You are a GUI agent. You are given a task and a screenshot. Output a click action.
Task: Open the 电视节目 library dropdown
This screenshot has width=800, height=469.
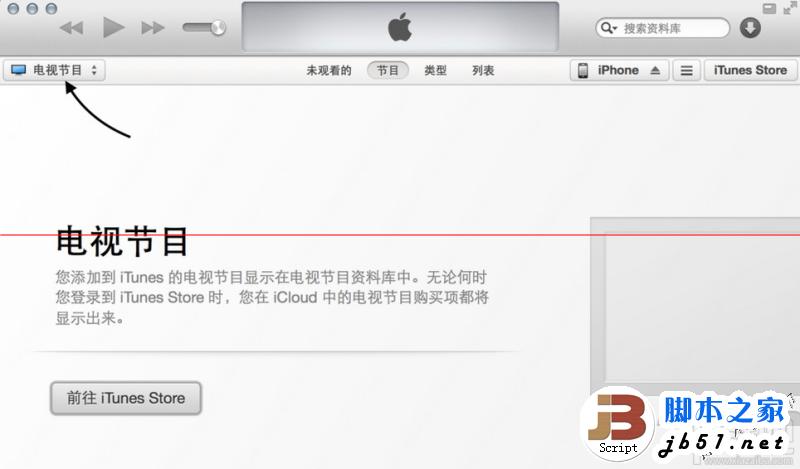[55, 70]
